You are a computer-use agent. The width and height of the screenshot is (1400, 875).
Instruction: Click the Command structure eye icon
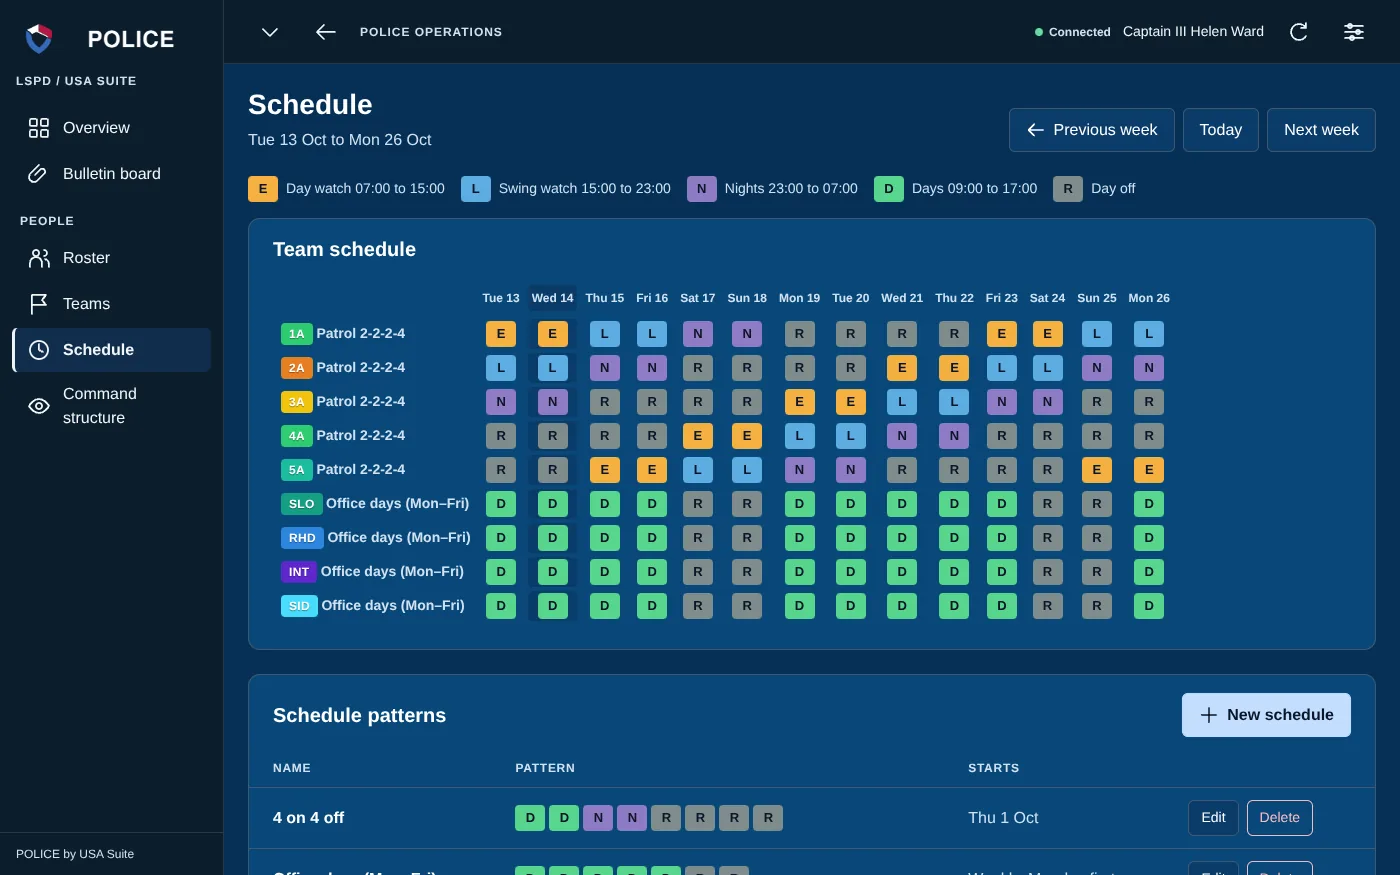(x=39, y=406)
